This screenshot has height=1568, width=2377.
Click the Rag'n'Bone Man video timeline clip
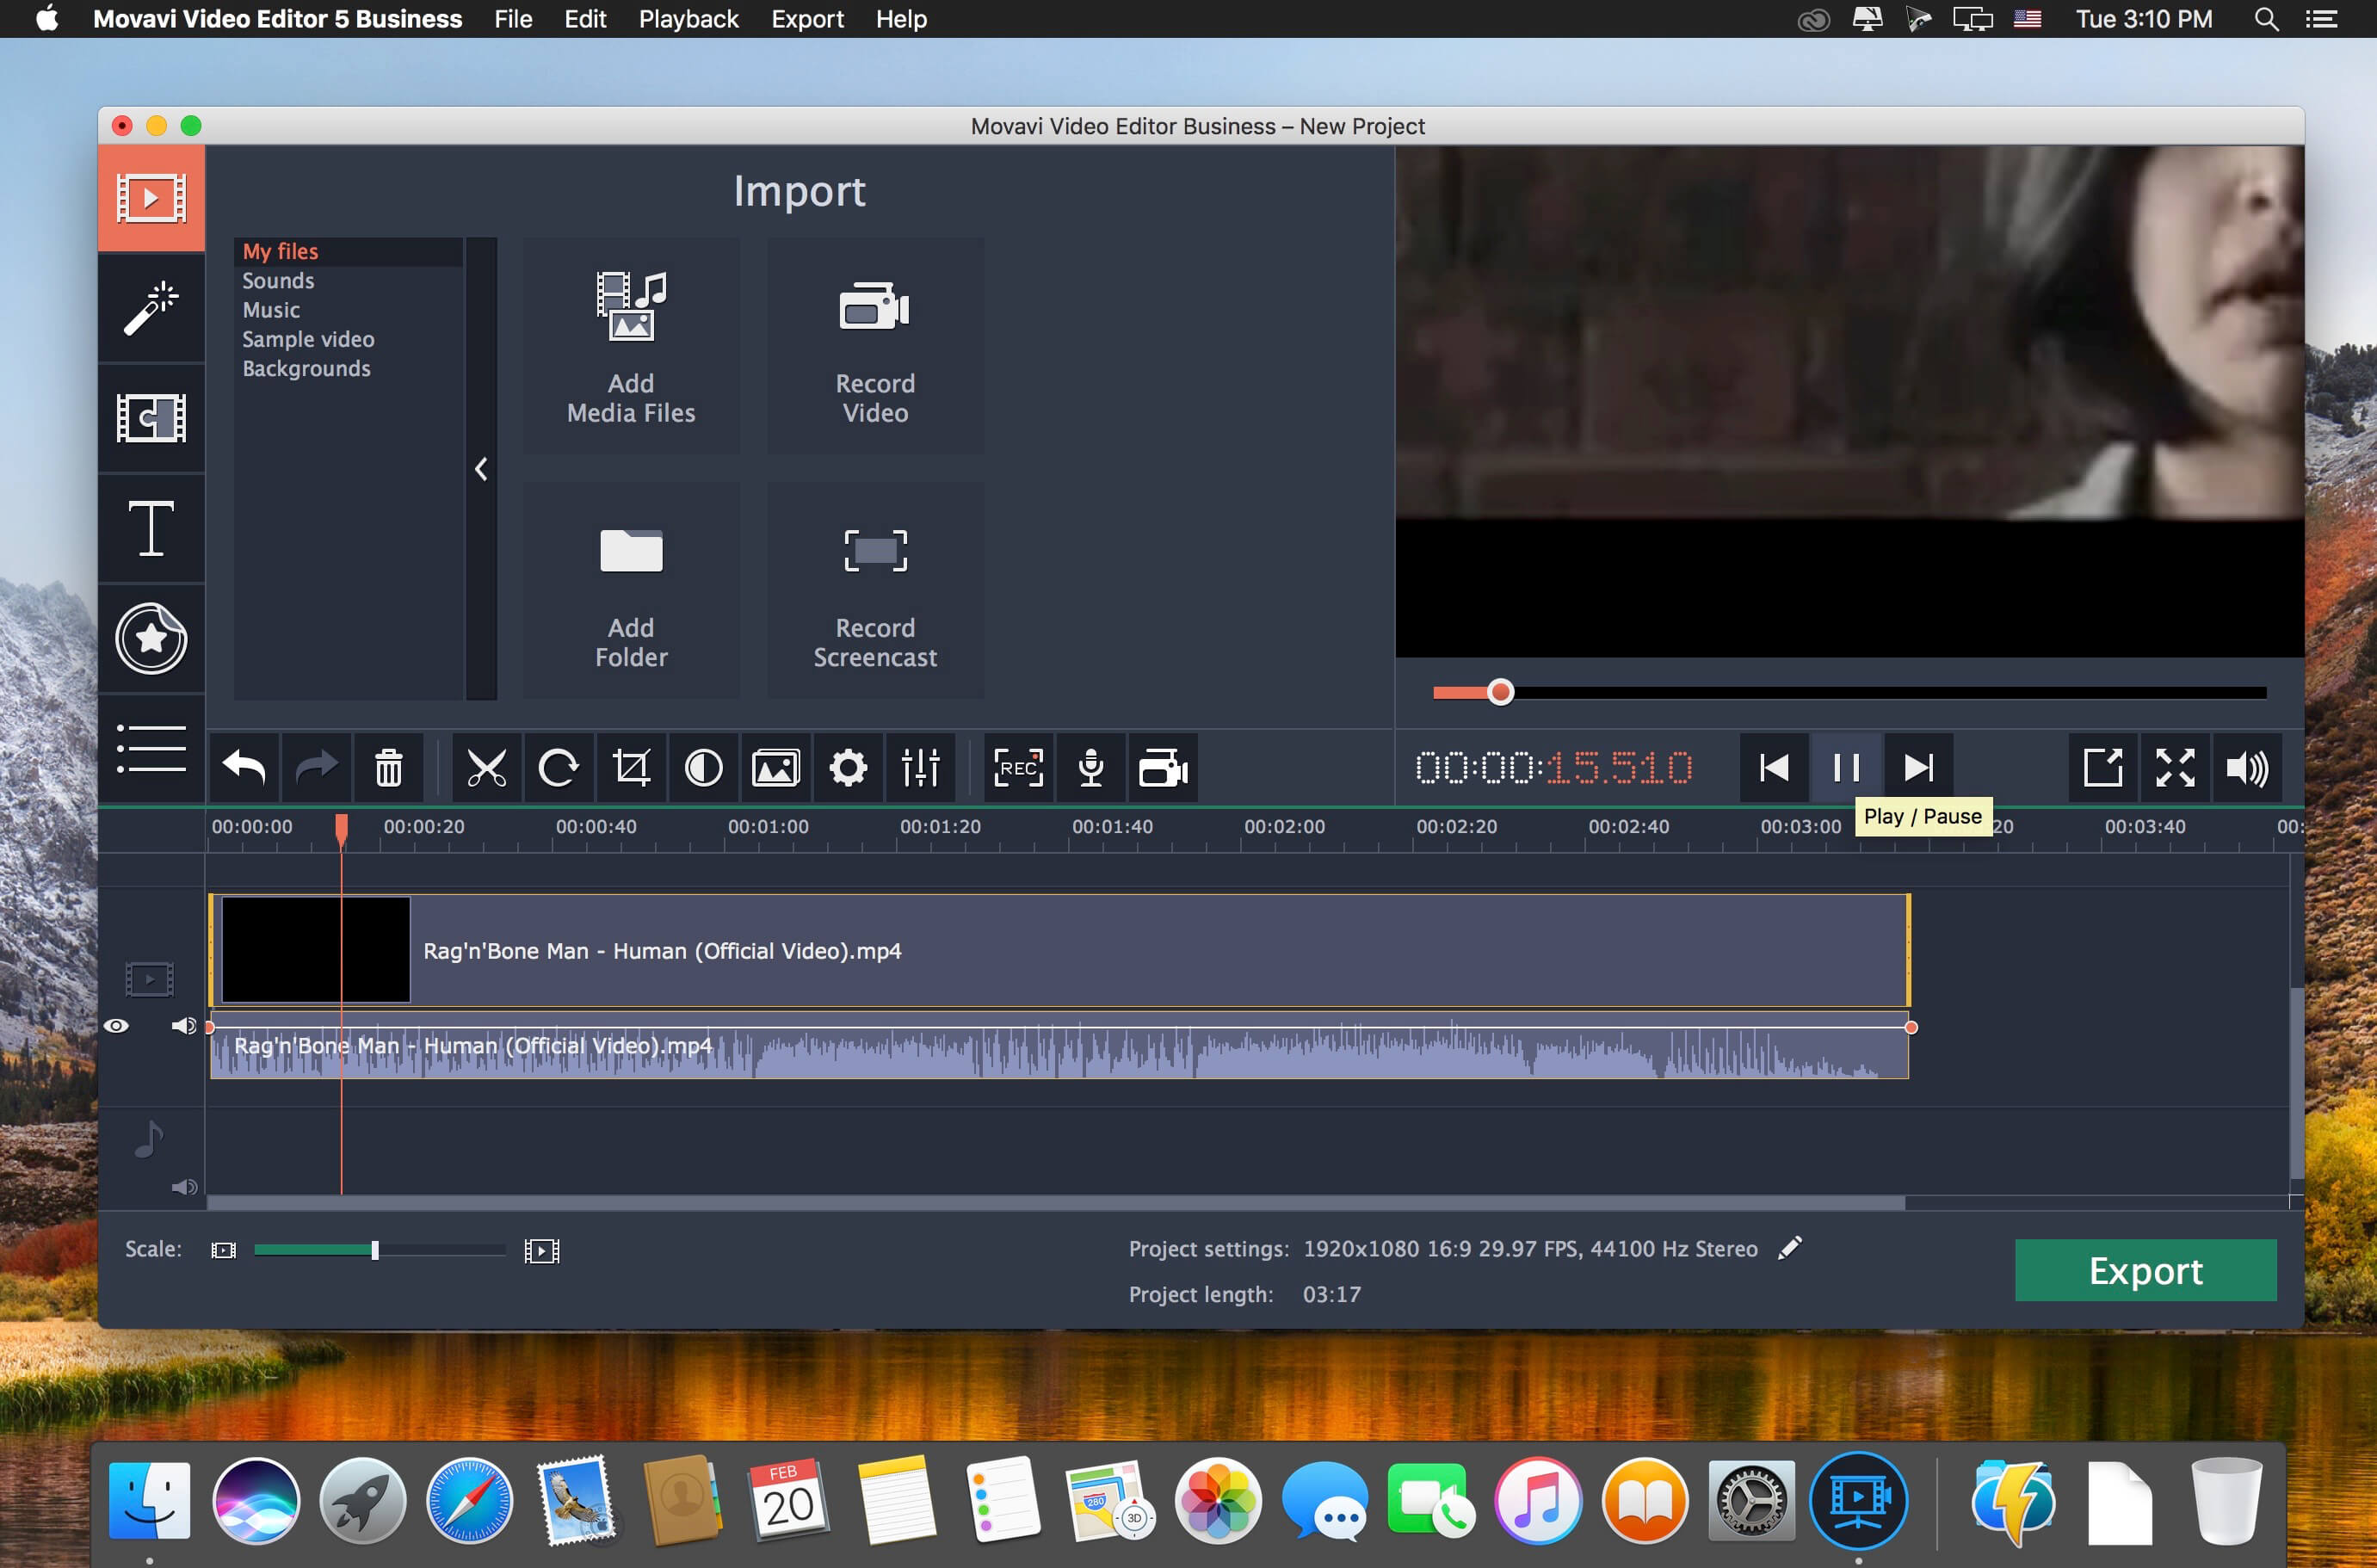coord(1059,950)
